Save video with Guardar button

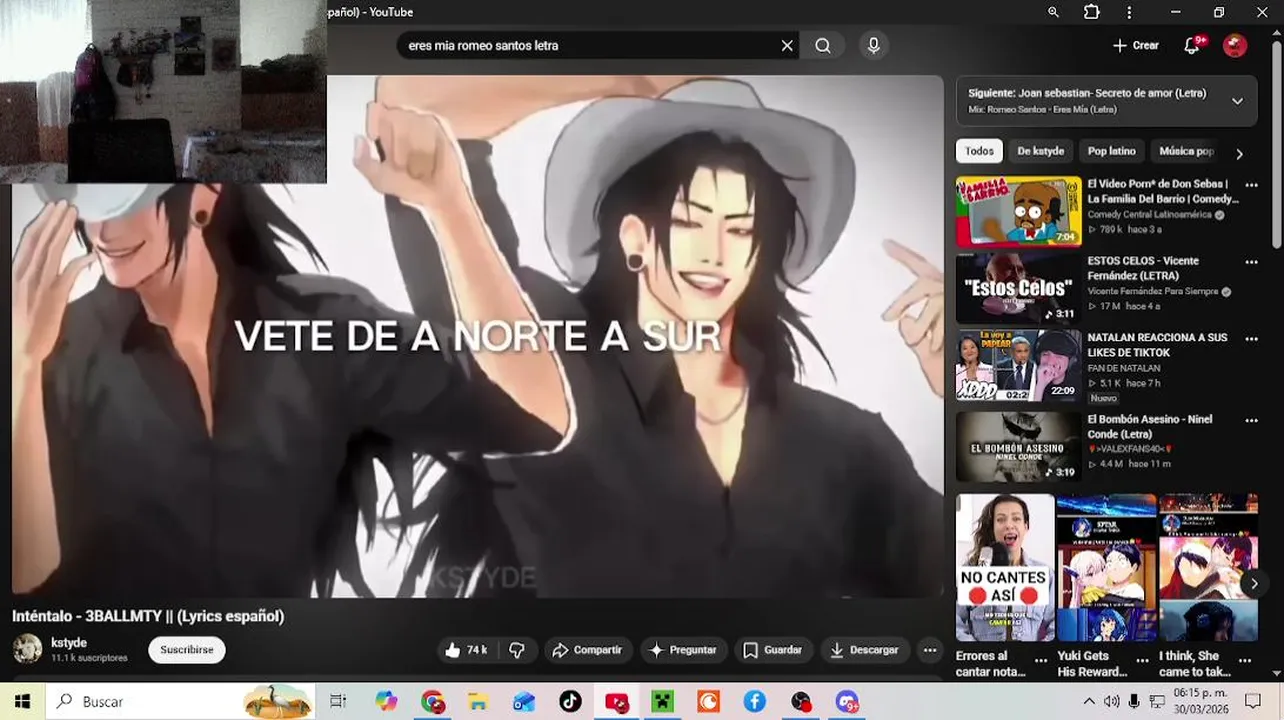[x=773, y=650]
